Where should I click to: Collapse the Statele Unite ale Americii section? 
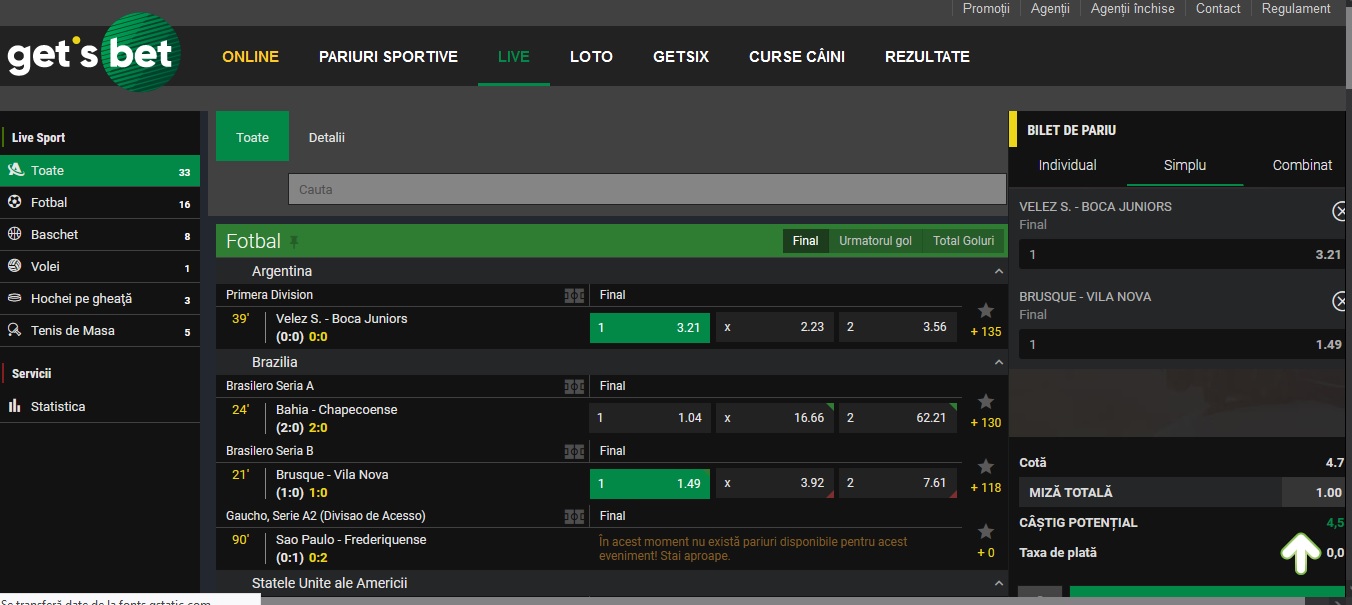coord(998,584)
